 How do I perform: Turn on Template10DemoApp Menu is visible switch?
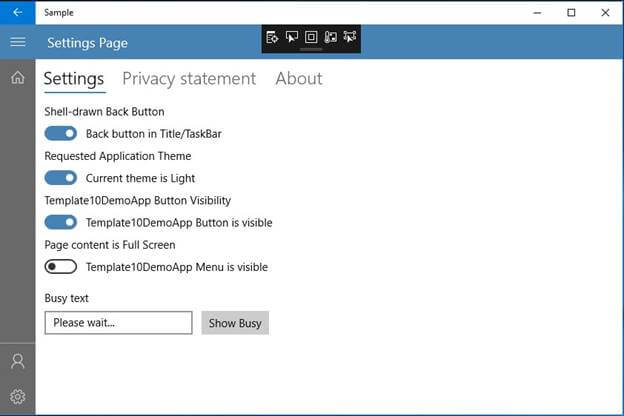(60, 267)
